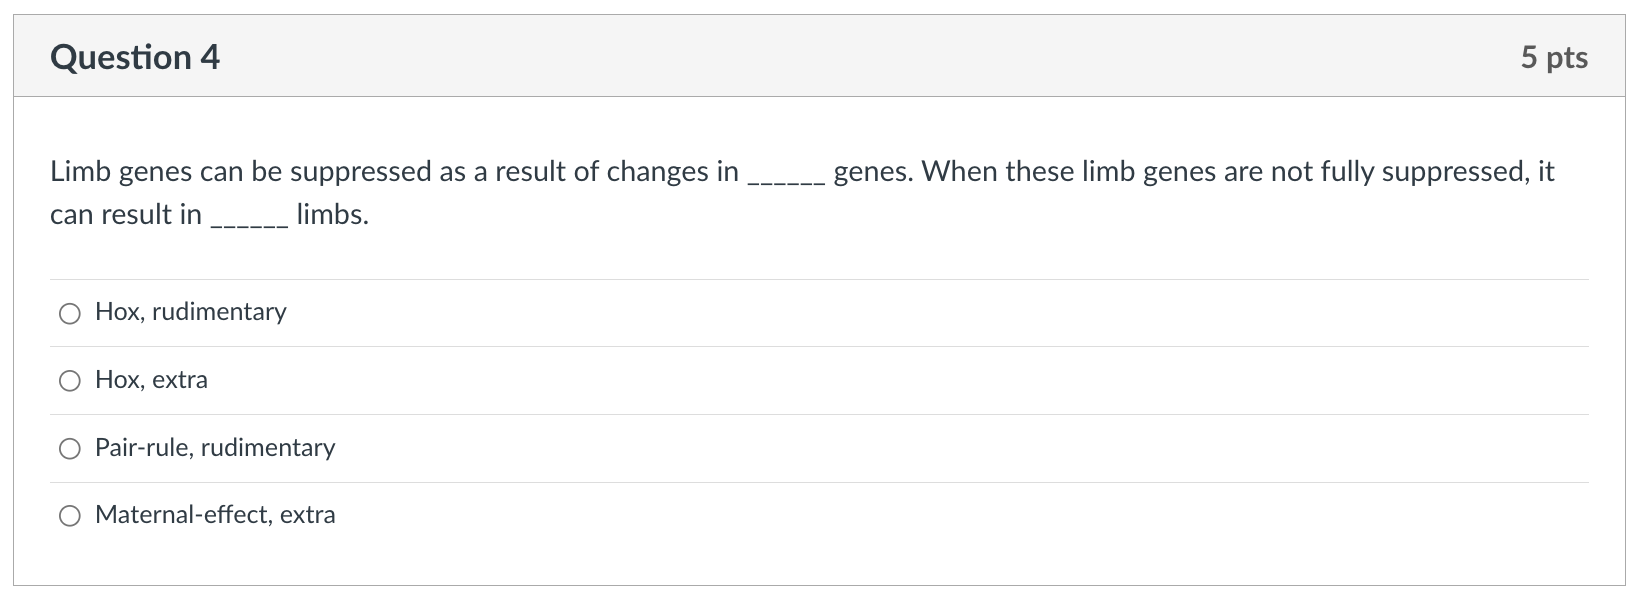Click the word "limbs." ending the question
Viewport: 1636px width, 598px height.
333,215
